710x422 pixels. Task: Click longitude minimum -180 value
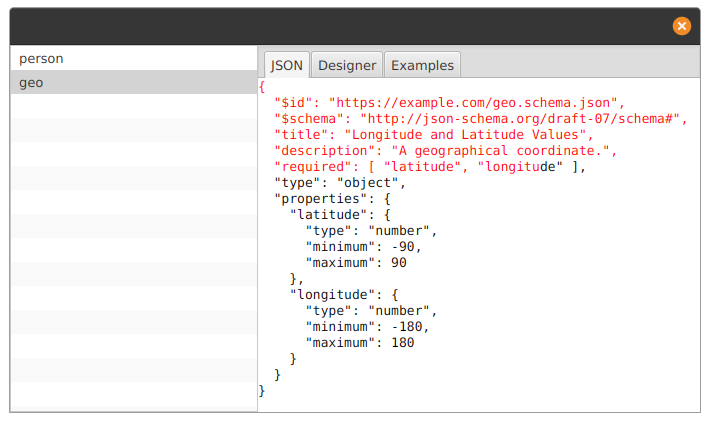410,326
